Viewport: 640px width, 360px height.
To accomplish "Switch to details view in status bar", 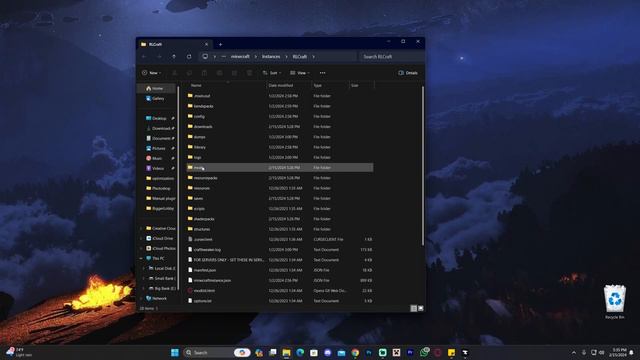I will click(x=413, y=308).
